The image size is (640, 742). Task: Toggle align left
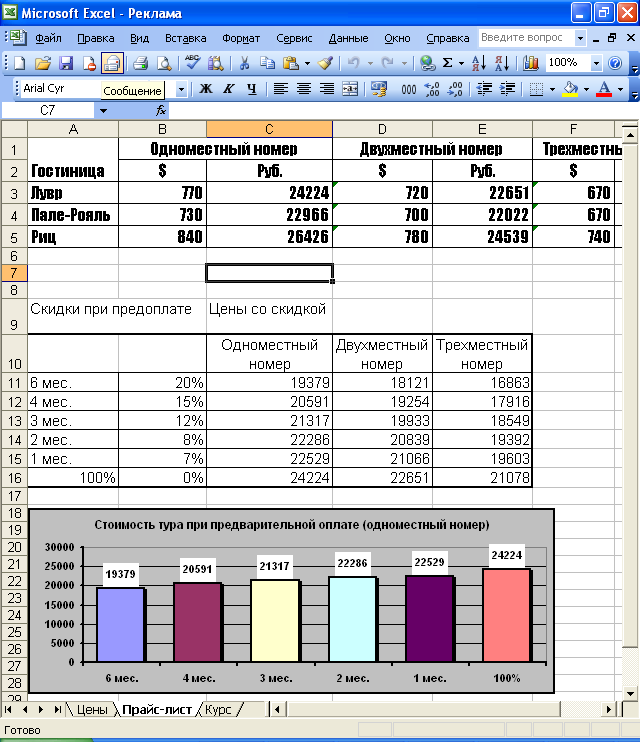280,88
